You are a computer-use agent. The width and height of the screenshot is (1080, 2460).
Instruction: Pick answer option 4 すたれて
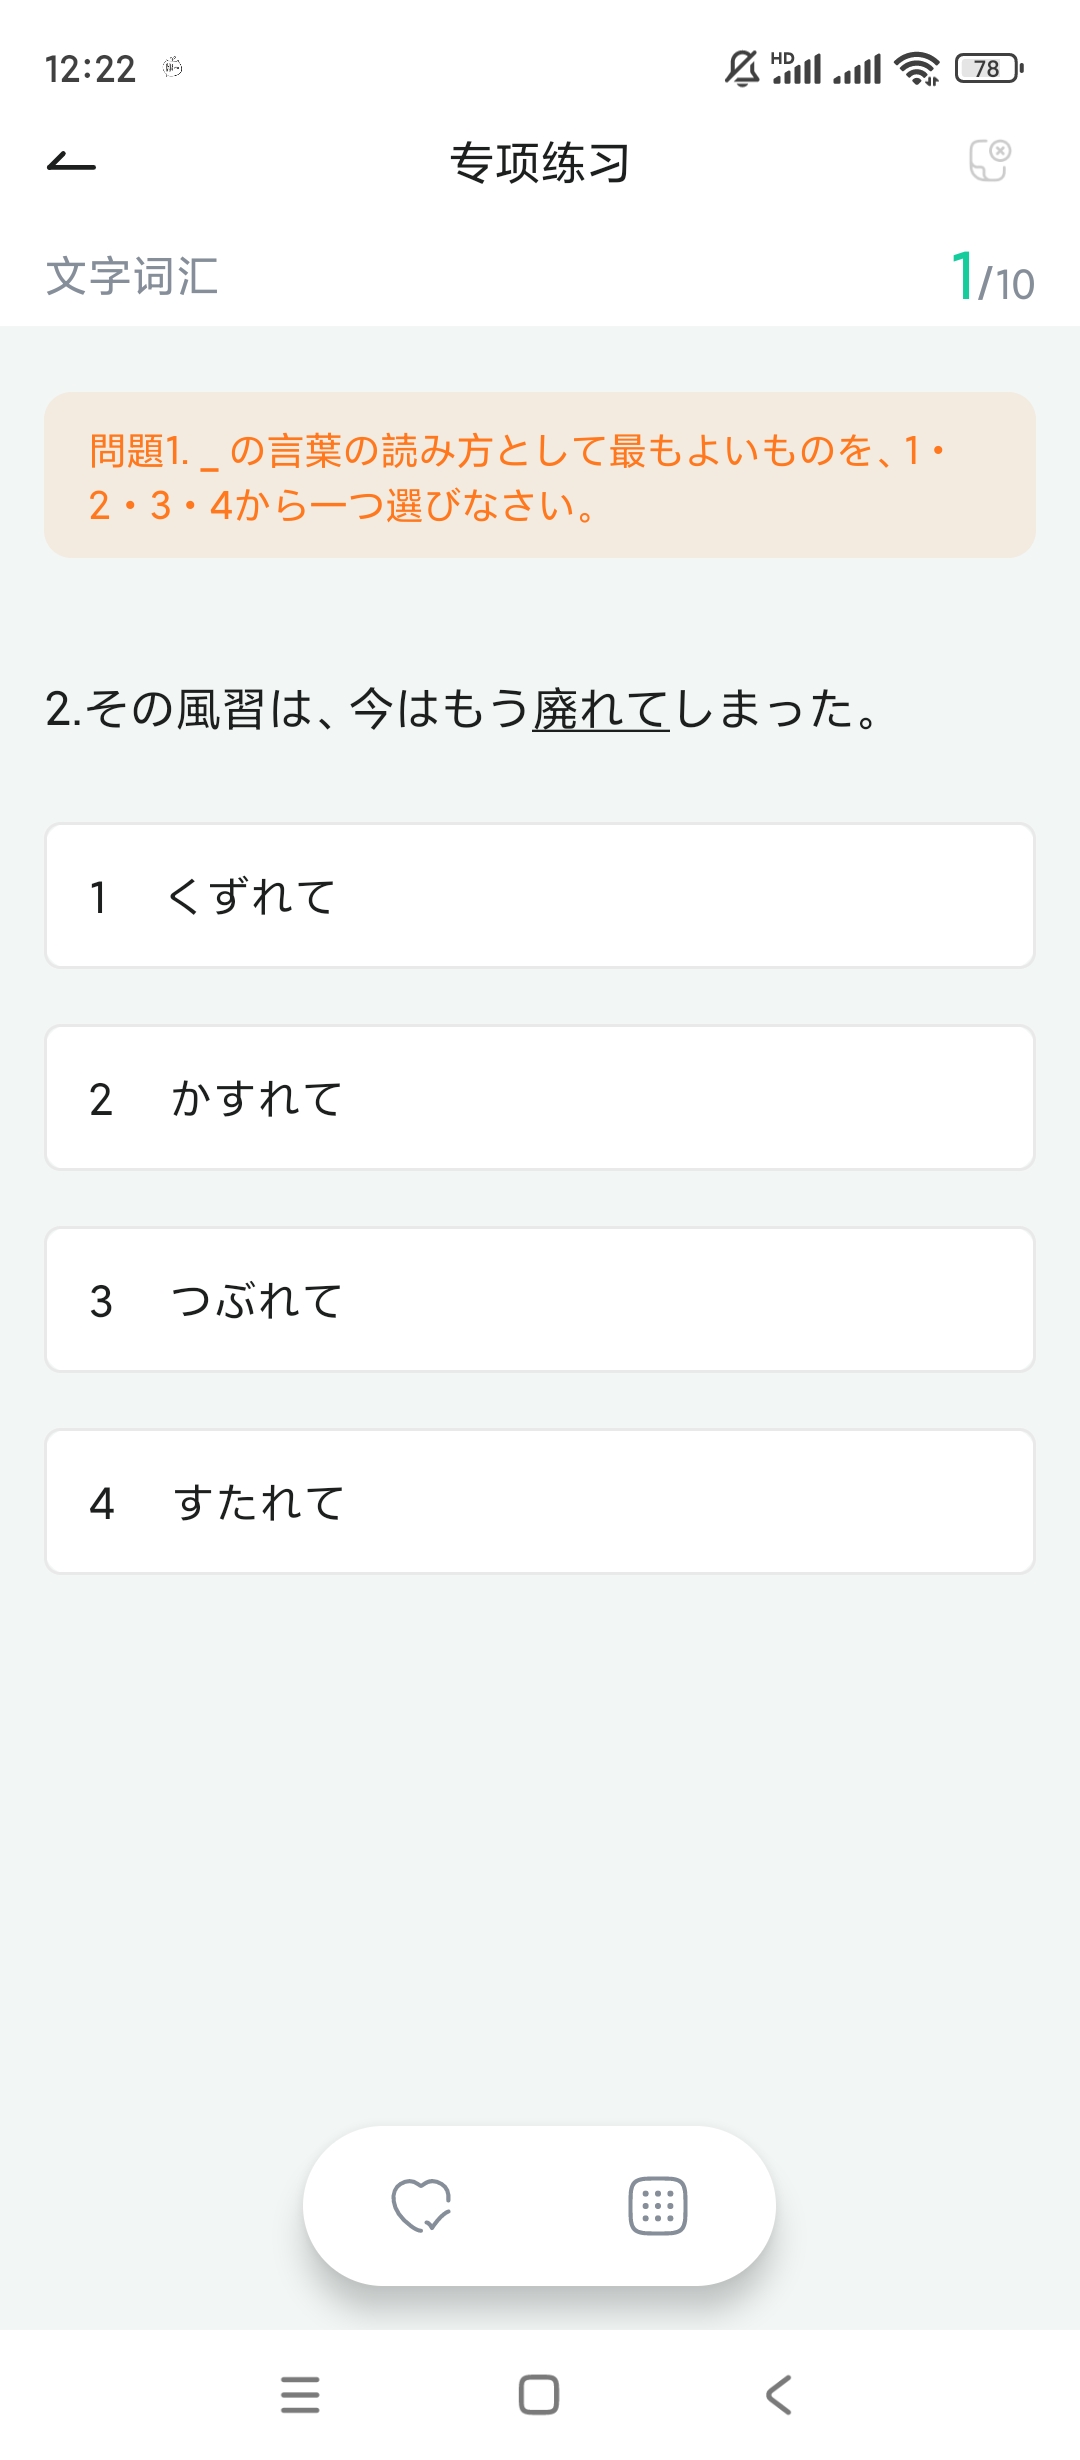pyautogui.click(x=540, y=1502)
